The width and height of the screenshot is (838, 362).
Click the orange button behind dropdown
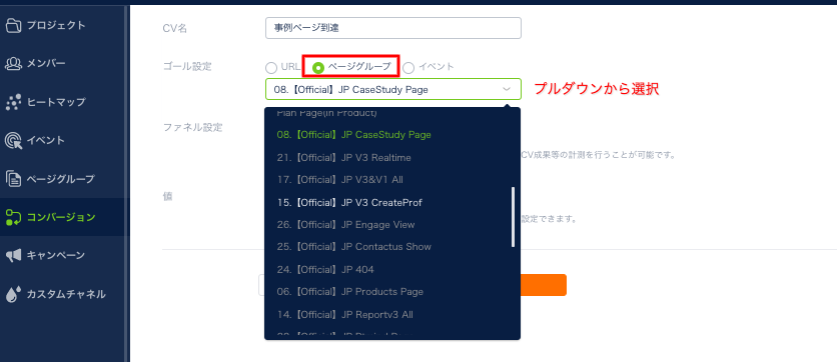544,285
